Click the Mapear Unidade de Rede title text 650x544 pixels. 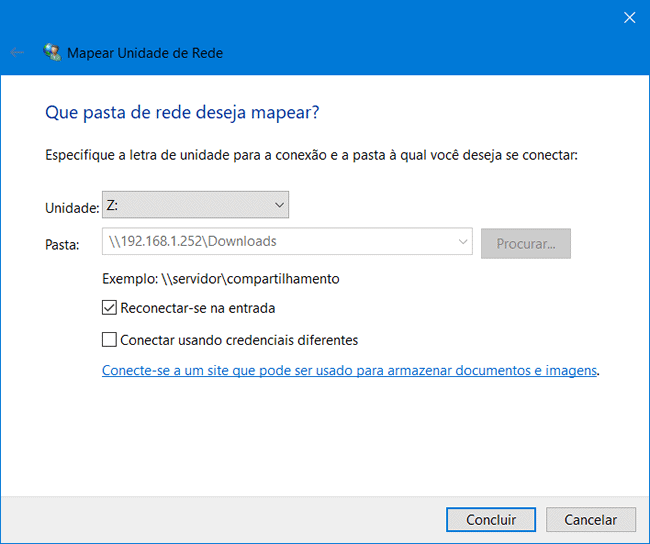pos(145,53)
